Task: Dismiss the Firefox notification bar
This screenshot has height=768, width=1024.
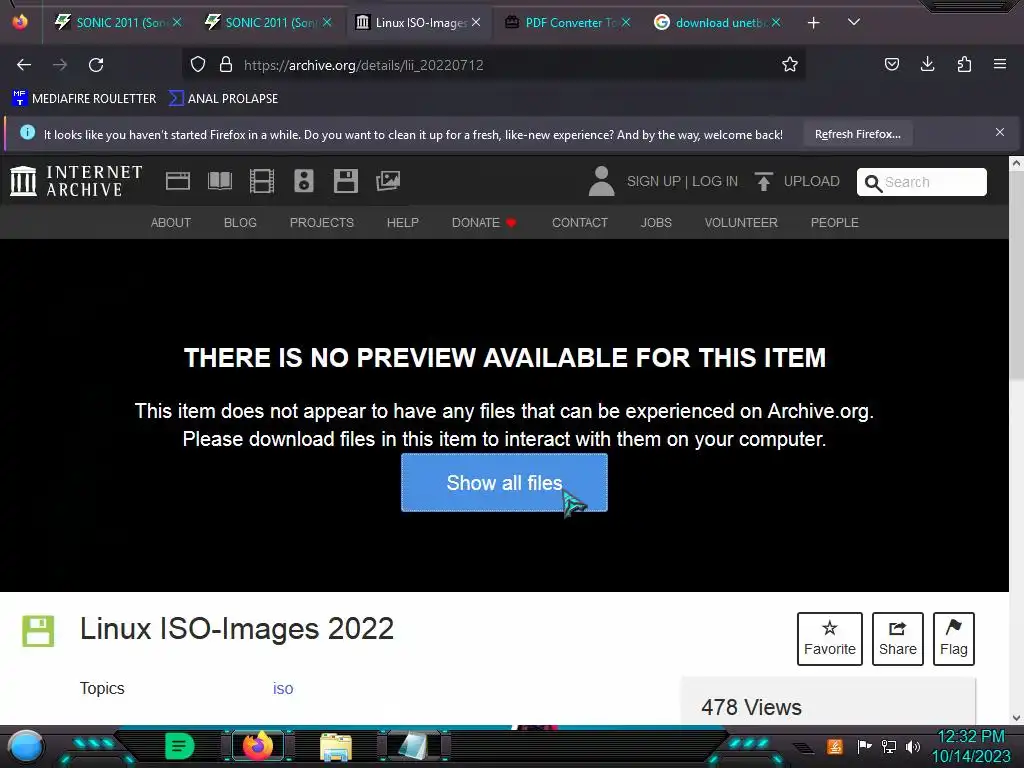Action: pyautogui.click(x=1000, y=133)
